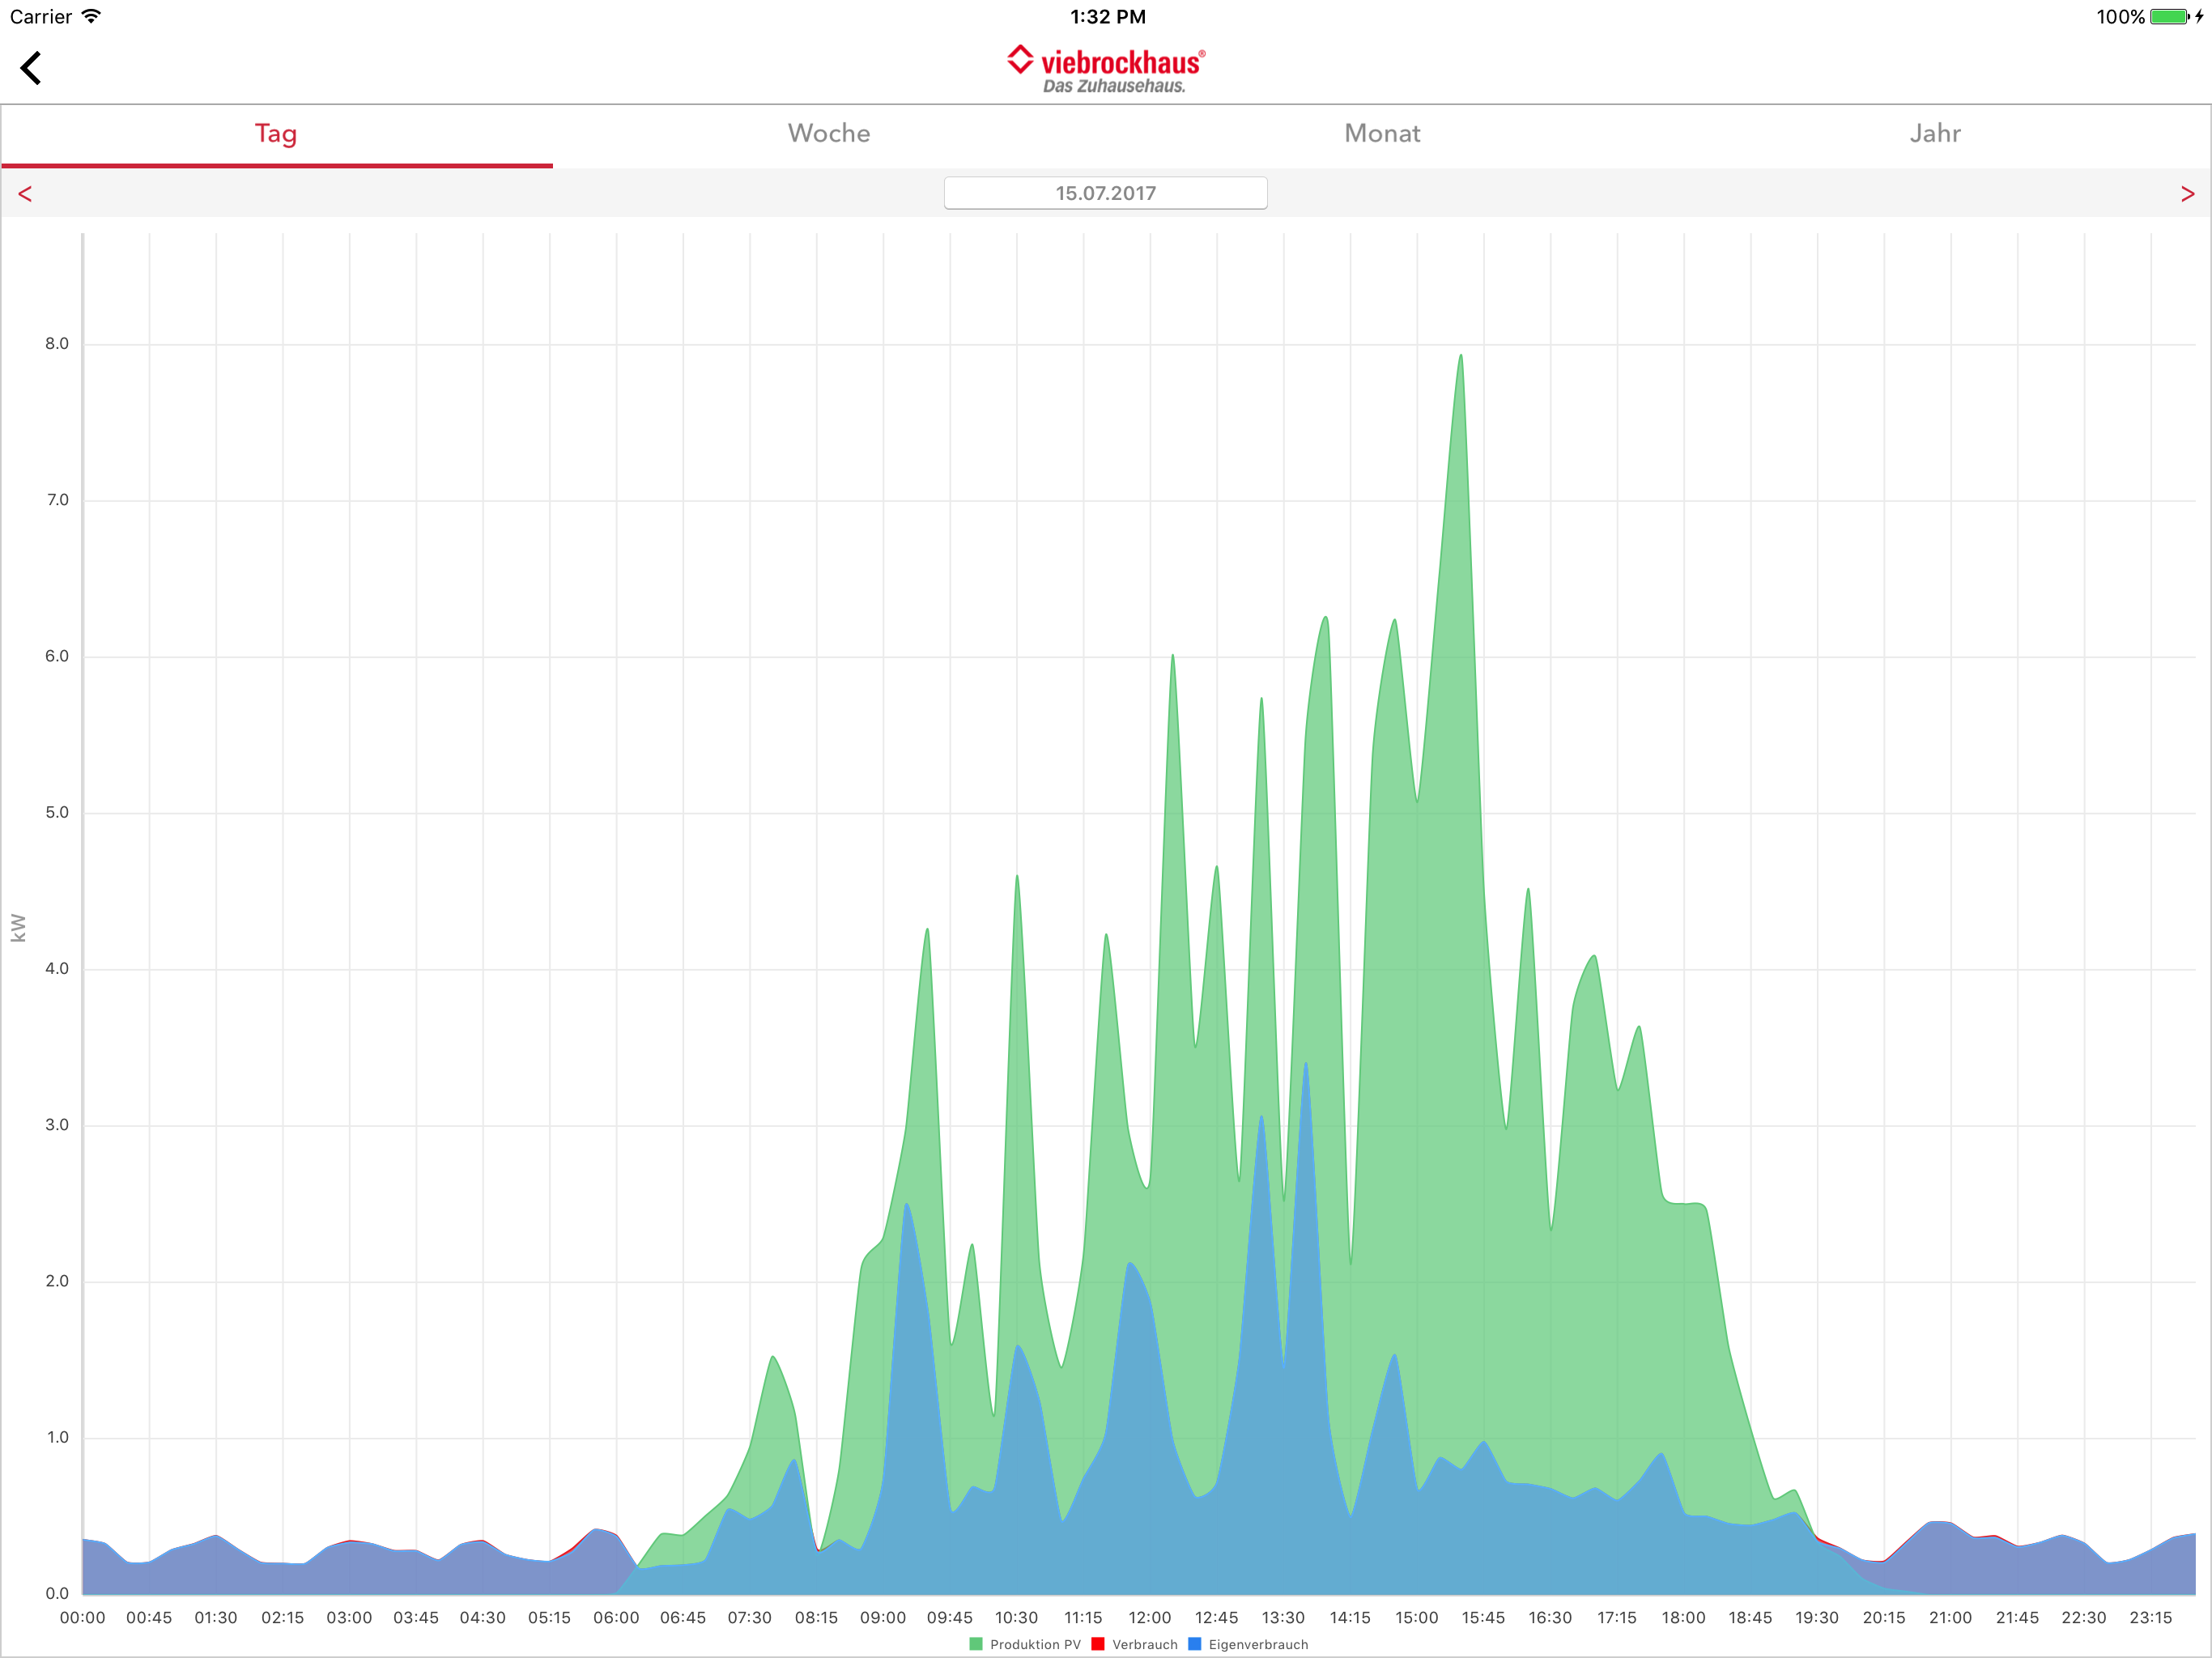Switch to the Monat tab
The image size is (2212, 1658).
coord(1382,134)
